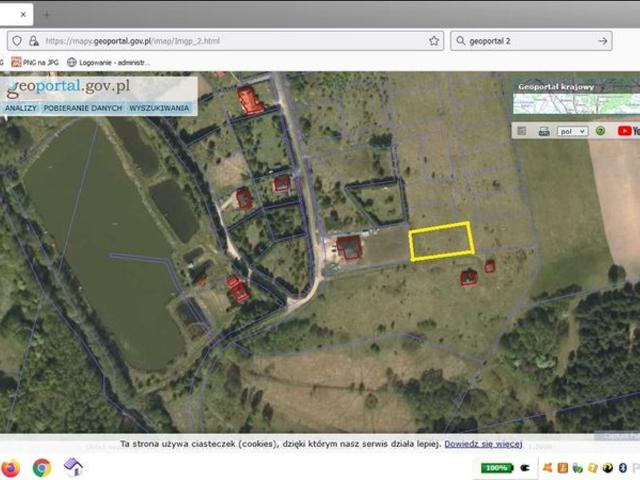Open the green help question mark icon
Viewport: 640px width, 480px height.
(x=600, y=131)
